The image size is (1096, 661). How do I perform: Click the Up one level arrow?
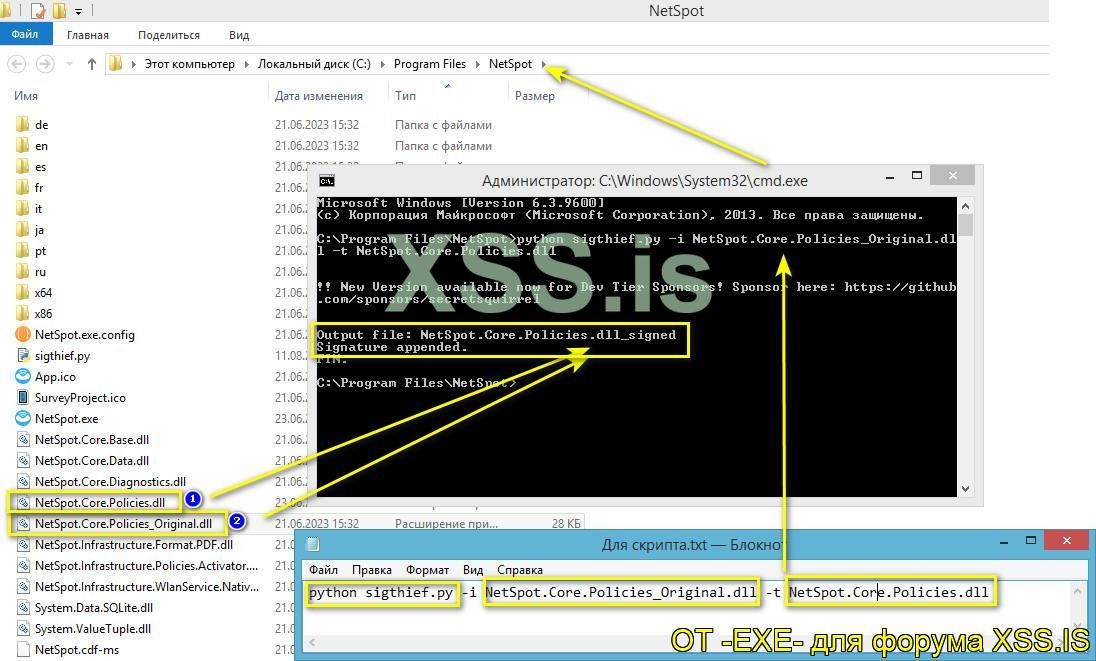tap(92, 64)
